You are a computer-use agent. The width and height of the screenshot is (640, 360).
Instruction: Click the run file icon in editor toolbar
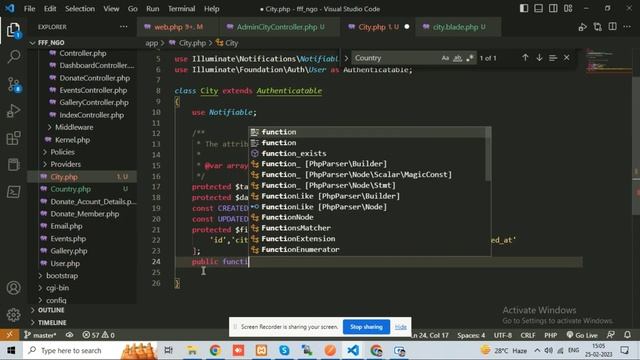pyautogui.click(x=582, y=27)
